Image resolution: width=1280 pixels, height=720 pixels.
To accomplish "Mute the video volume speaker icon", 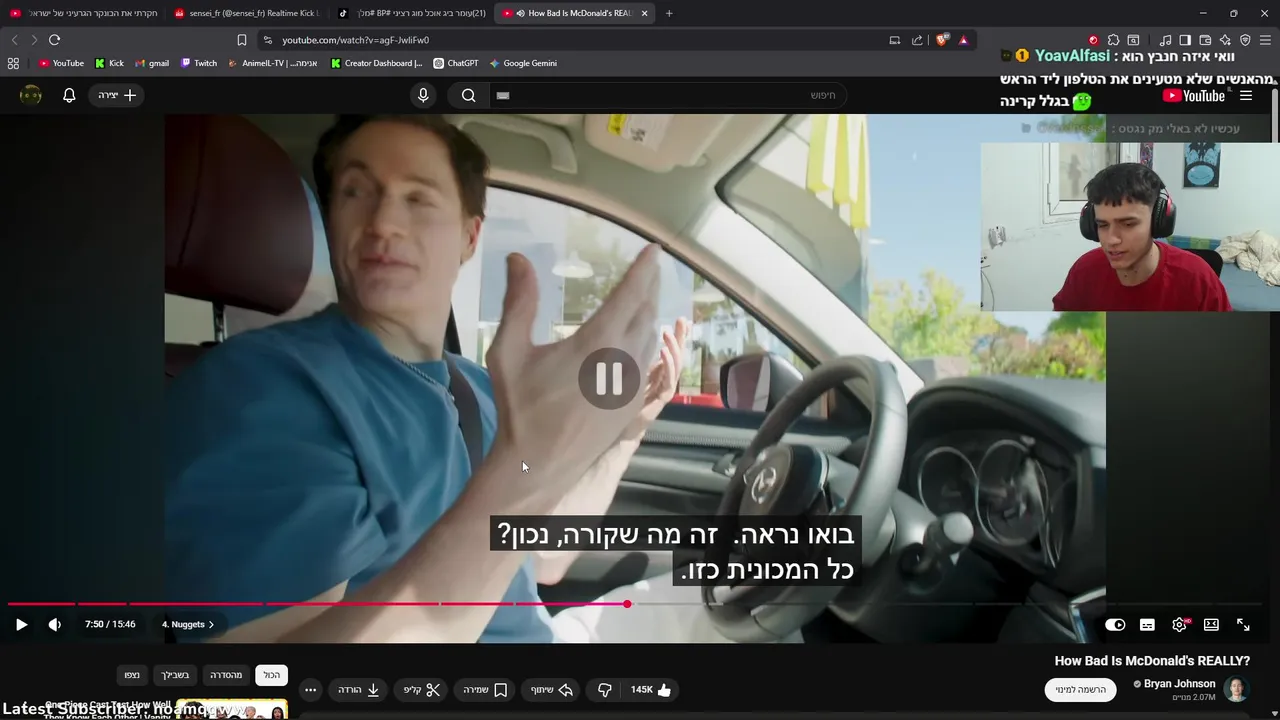I will pyautogui.click(x=55, y=624).
